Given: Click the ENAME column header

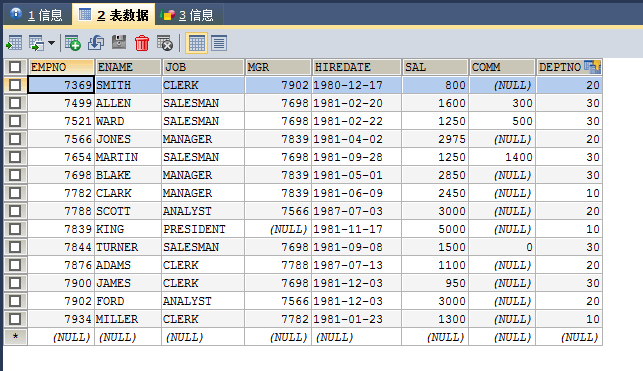Looking at the screenshot, I should point(128,67).
